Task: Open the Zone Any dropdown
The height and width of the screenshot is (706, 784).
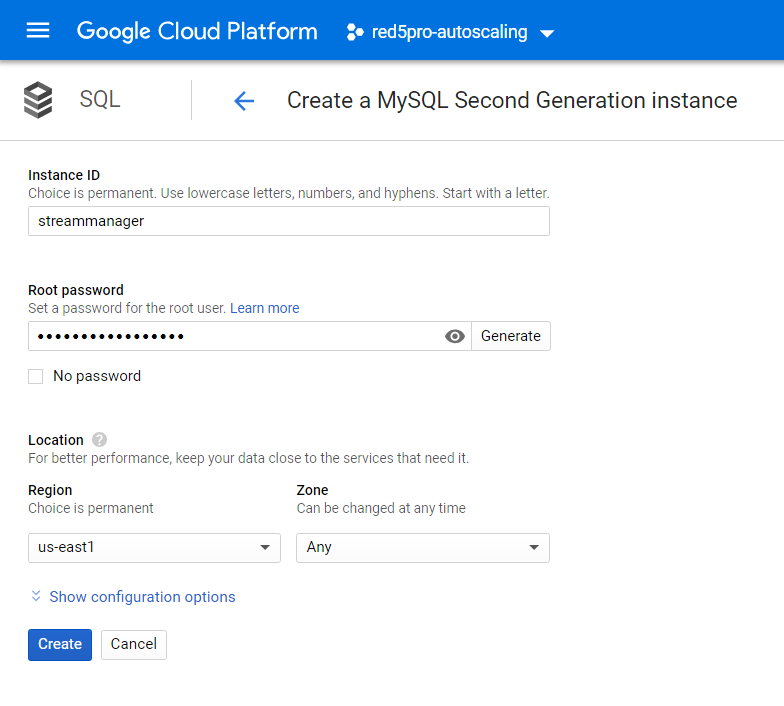Action: pyautogui.click(x=423, y=548)
